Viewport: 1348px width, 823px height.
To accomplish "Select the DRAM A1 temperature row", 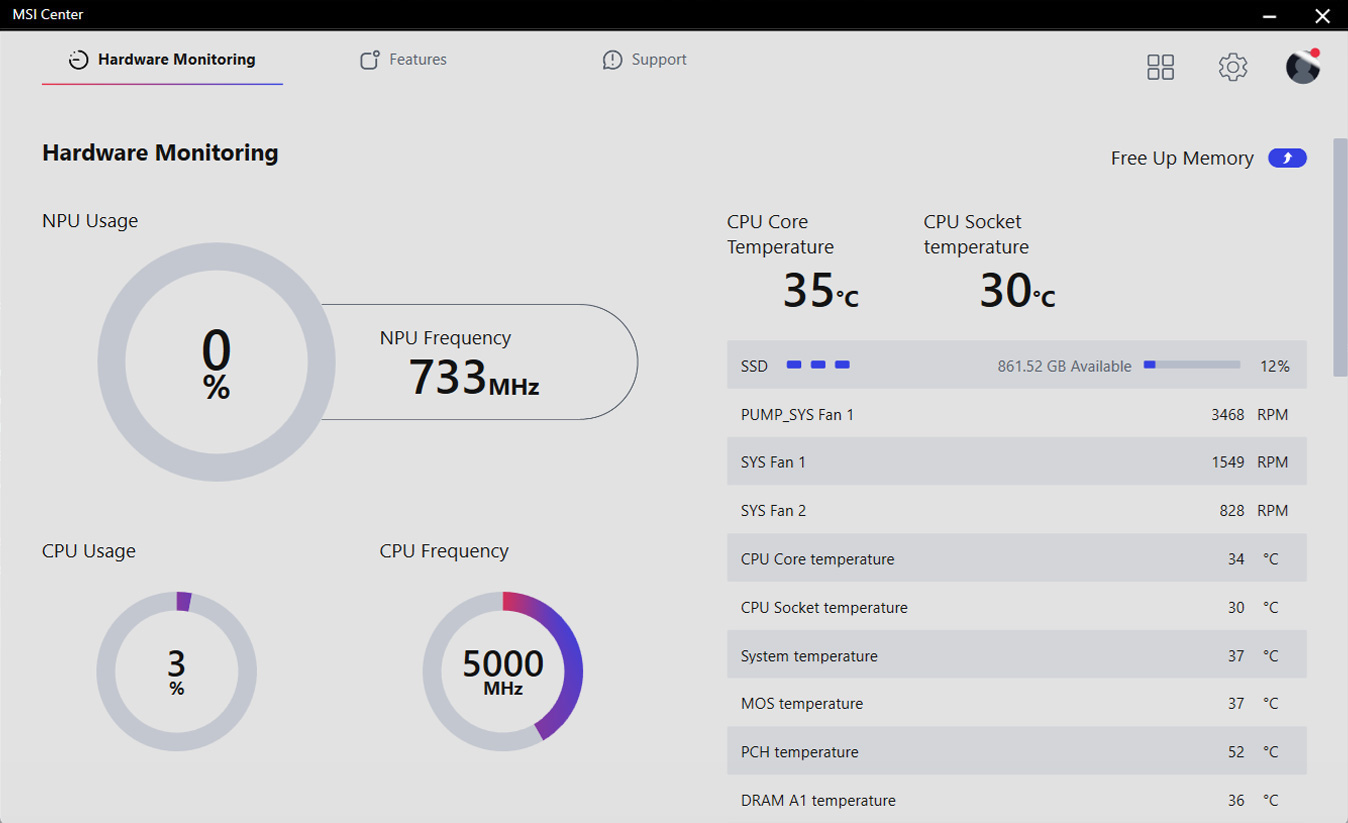I will (x=1016, y=800).
